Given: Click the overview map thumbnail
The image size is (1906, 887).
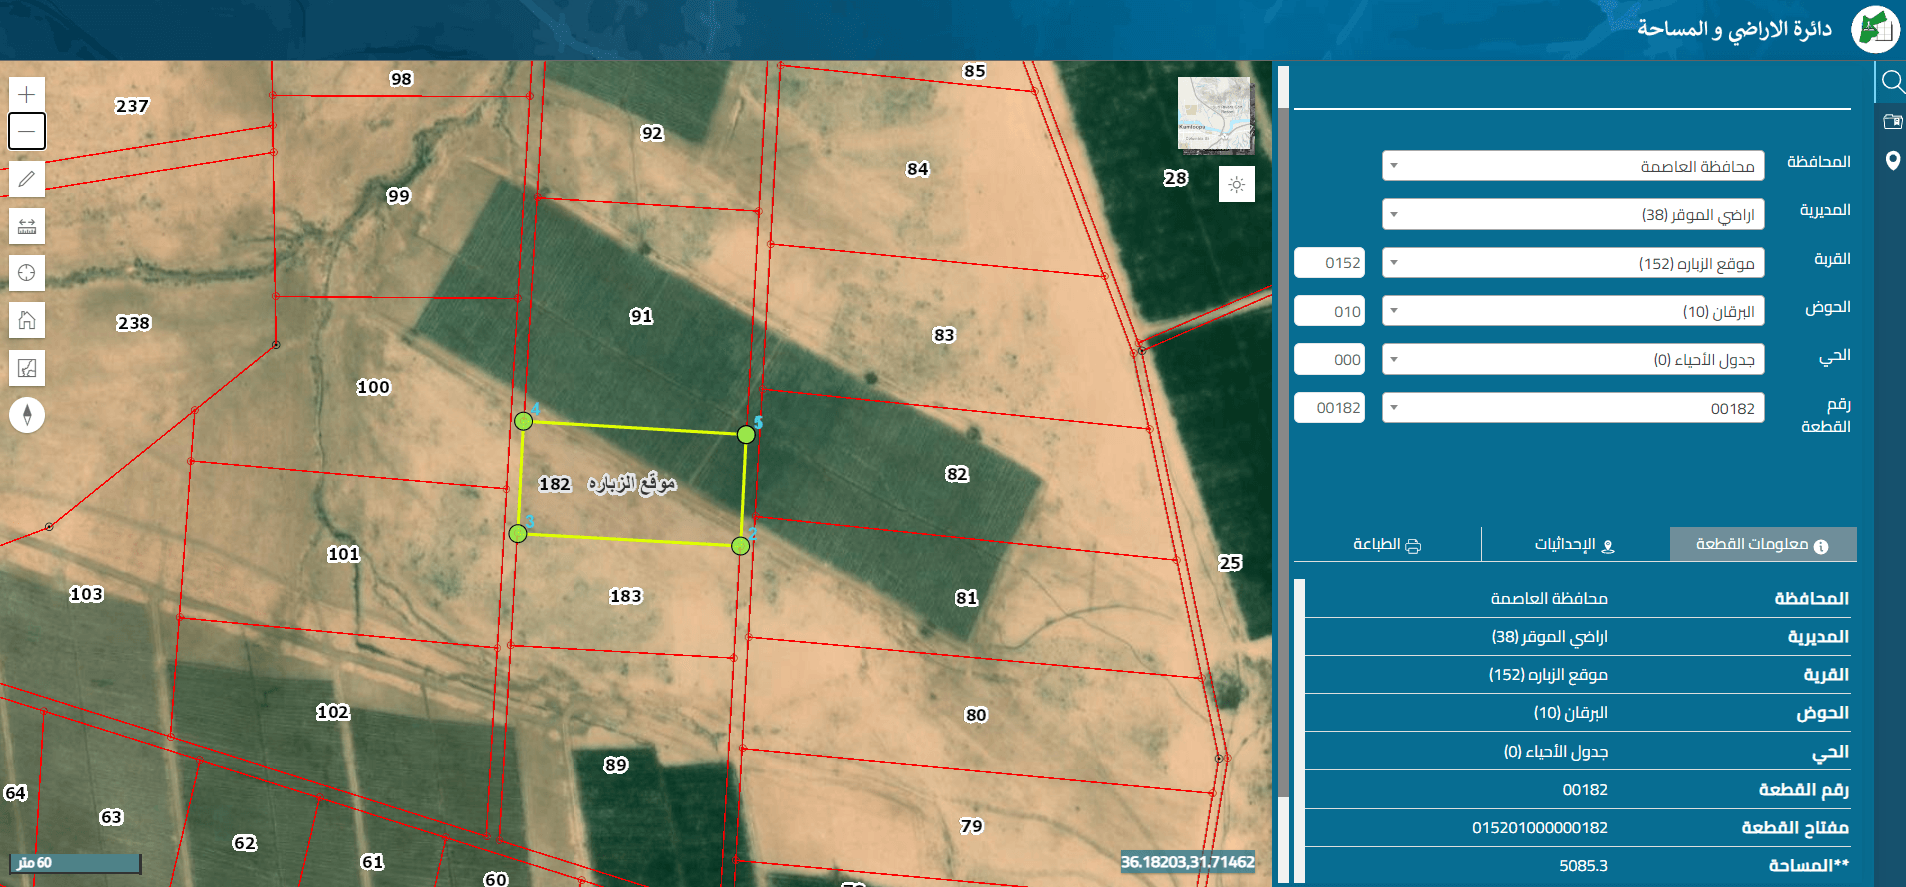Looking at the screenshot, I should 1215,114.
